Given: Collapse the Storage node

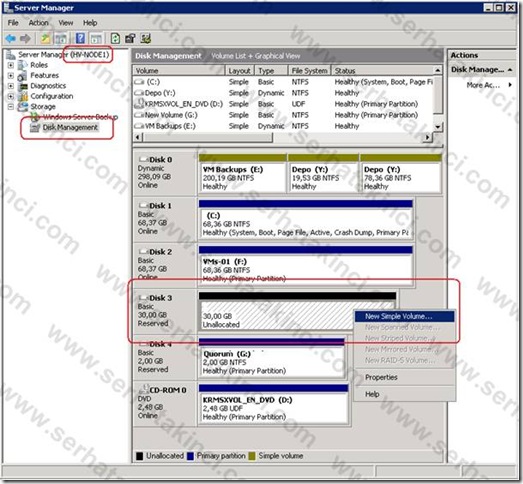Looking at the screenshot, I should [11, 107].
